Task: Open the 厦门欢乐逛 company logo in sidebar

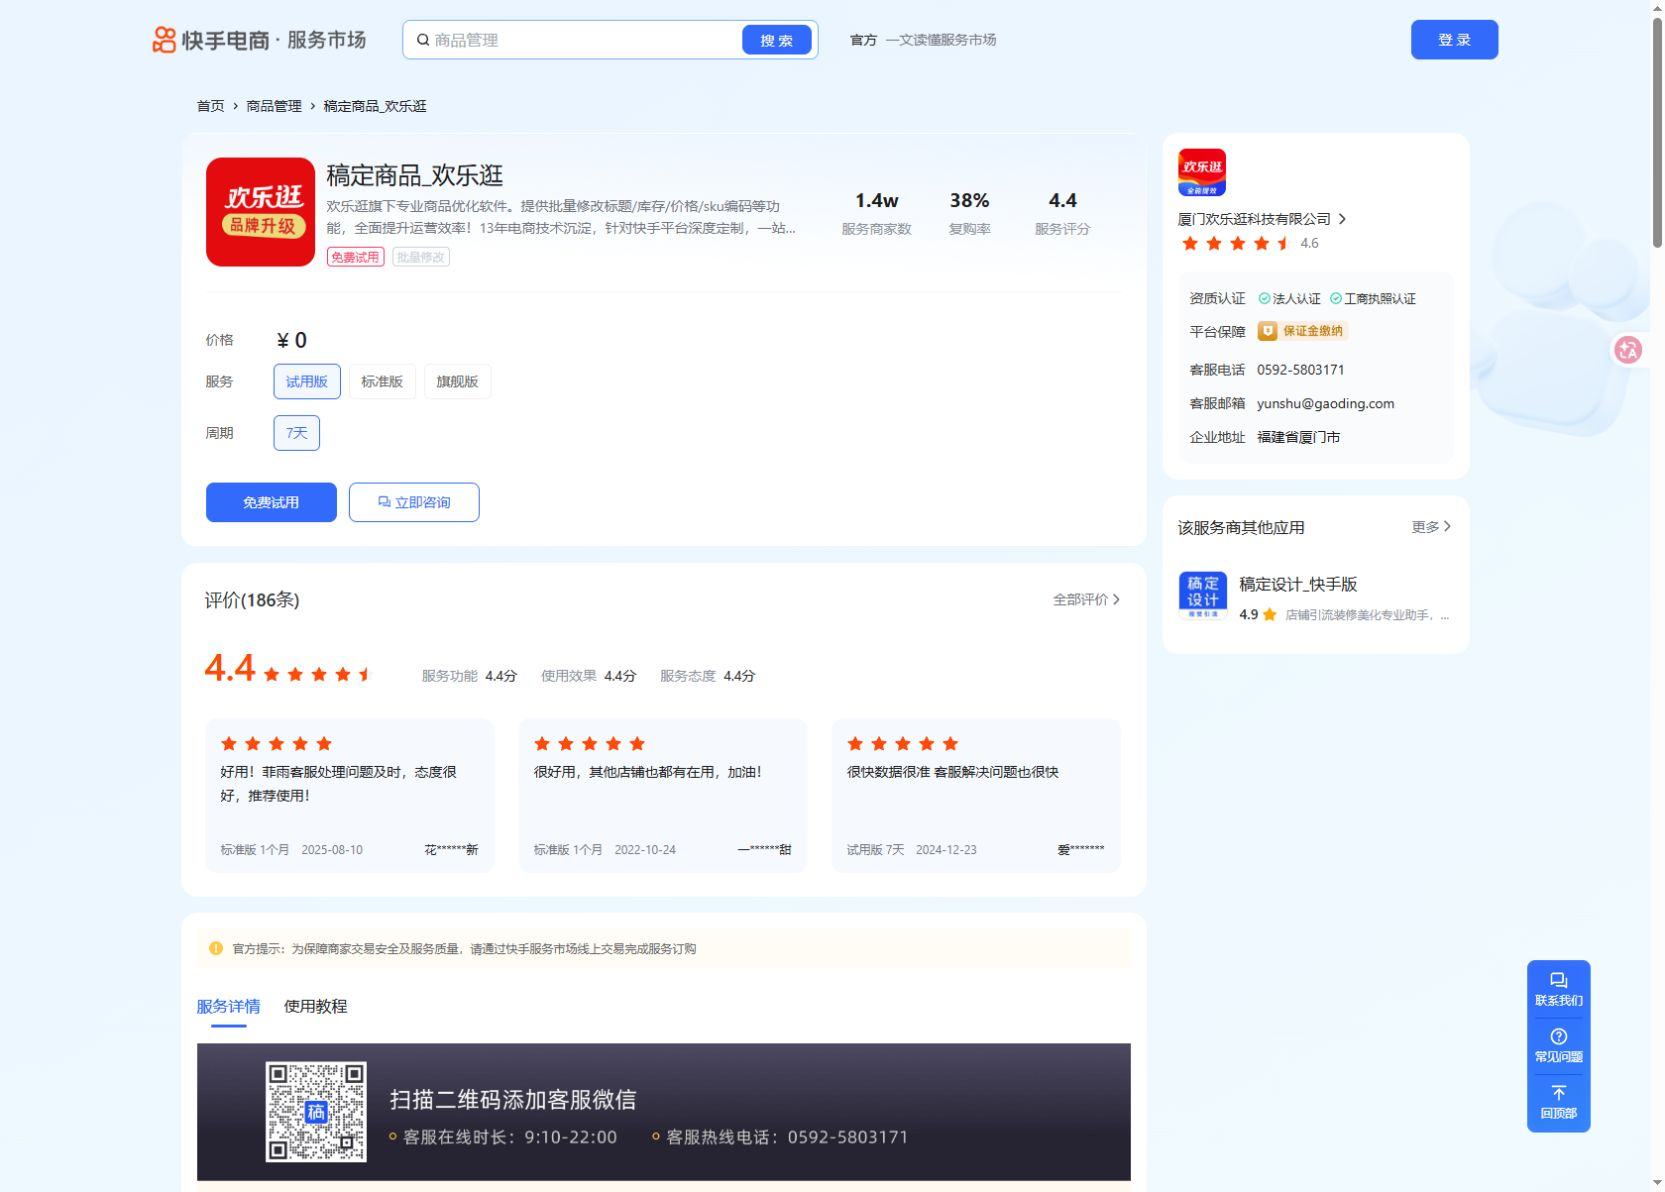Action: click(1202, 172)
